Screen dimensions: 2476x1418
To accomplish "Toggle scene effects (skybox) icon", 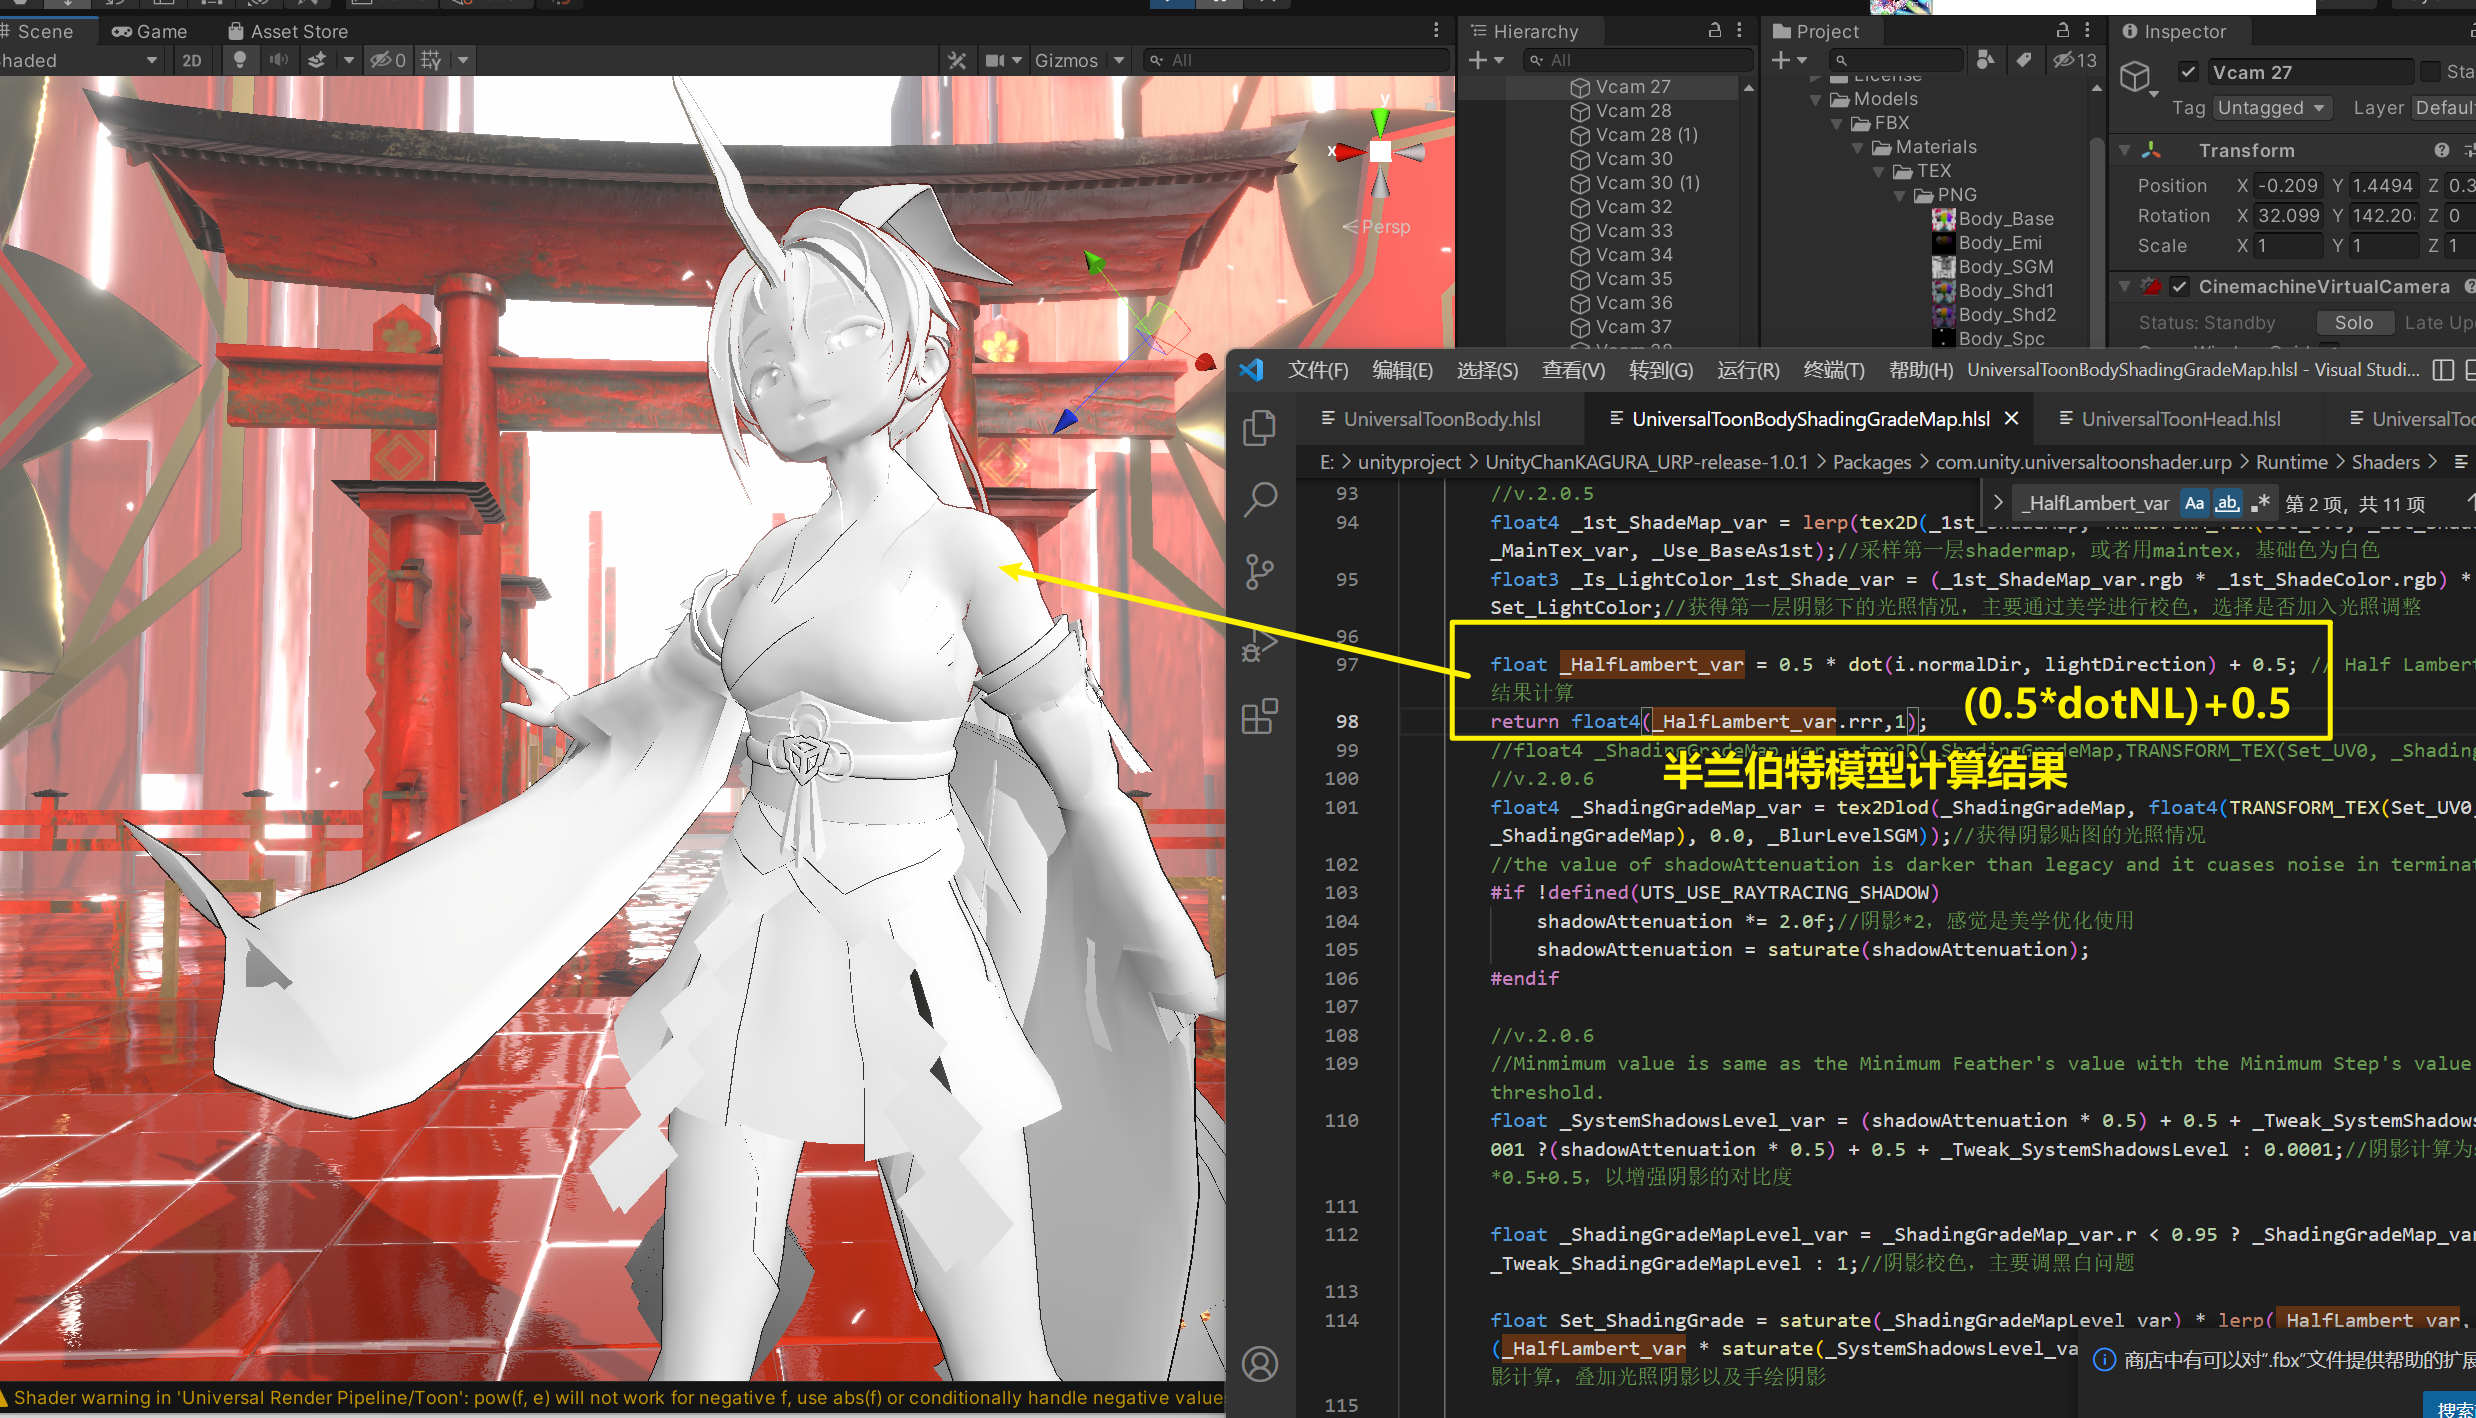I will [x=318, y=60].
